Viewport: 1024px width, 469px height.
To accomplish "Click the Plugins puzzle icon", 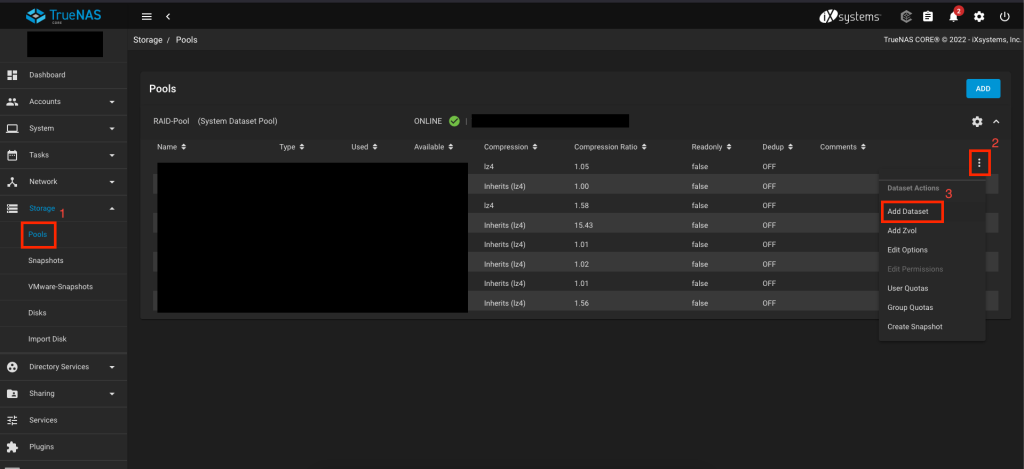I will 12,447.
